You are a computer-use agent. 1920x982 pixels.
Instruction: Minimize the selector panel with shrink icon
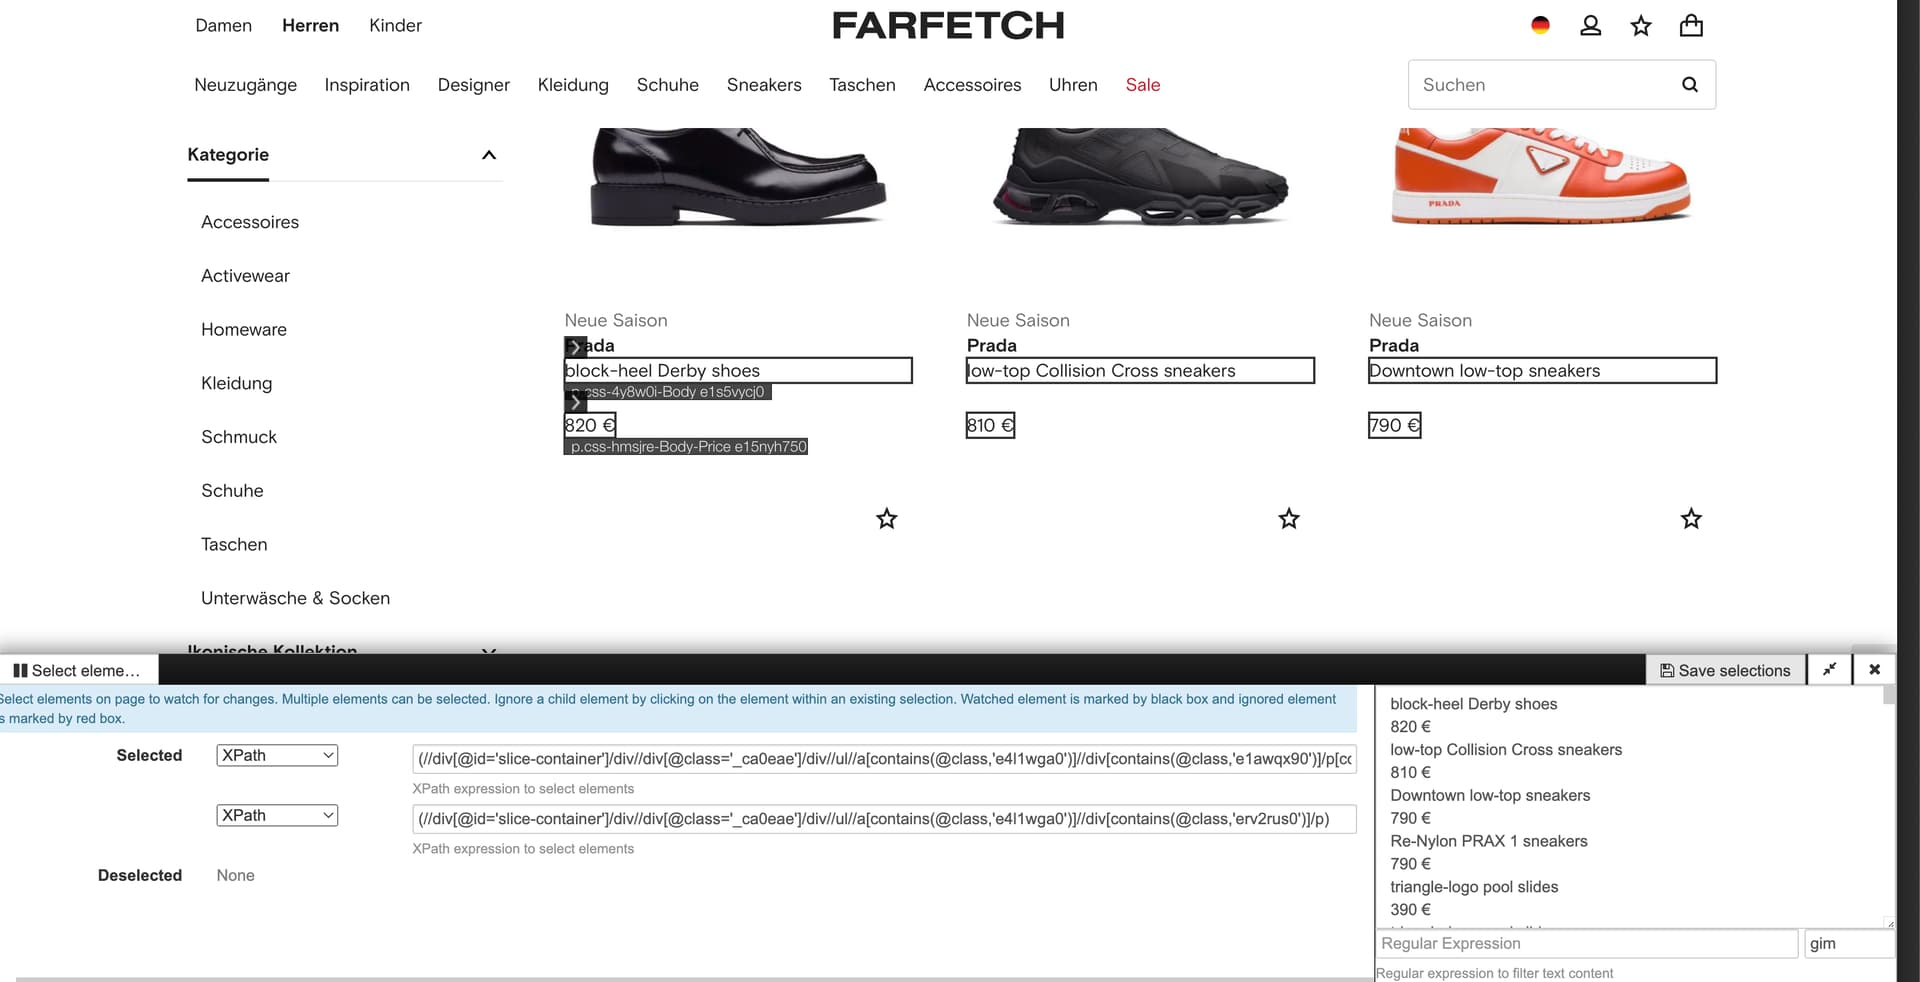click(x=1829, y=670)
